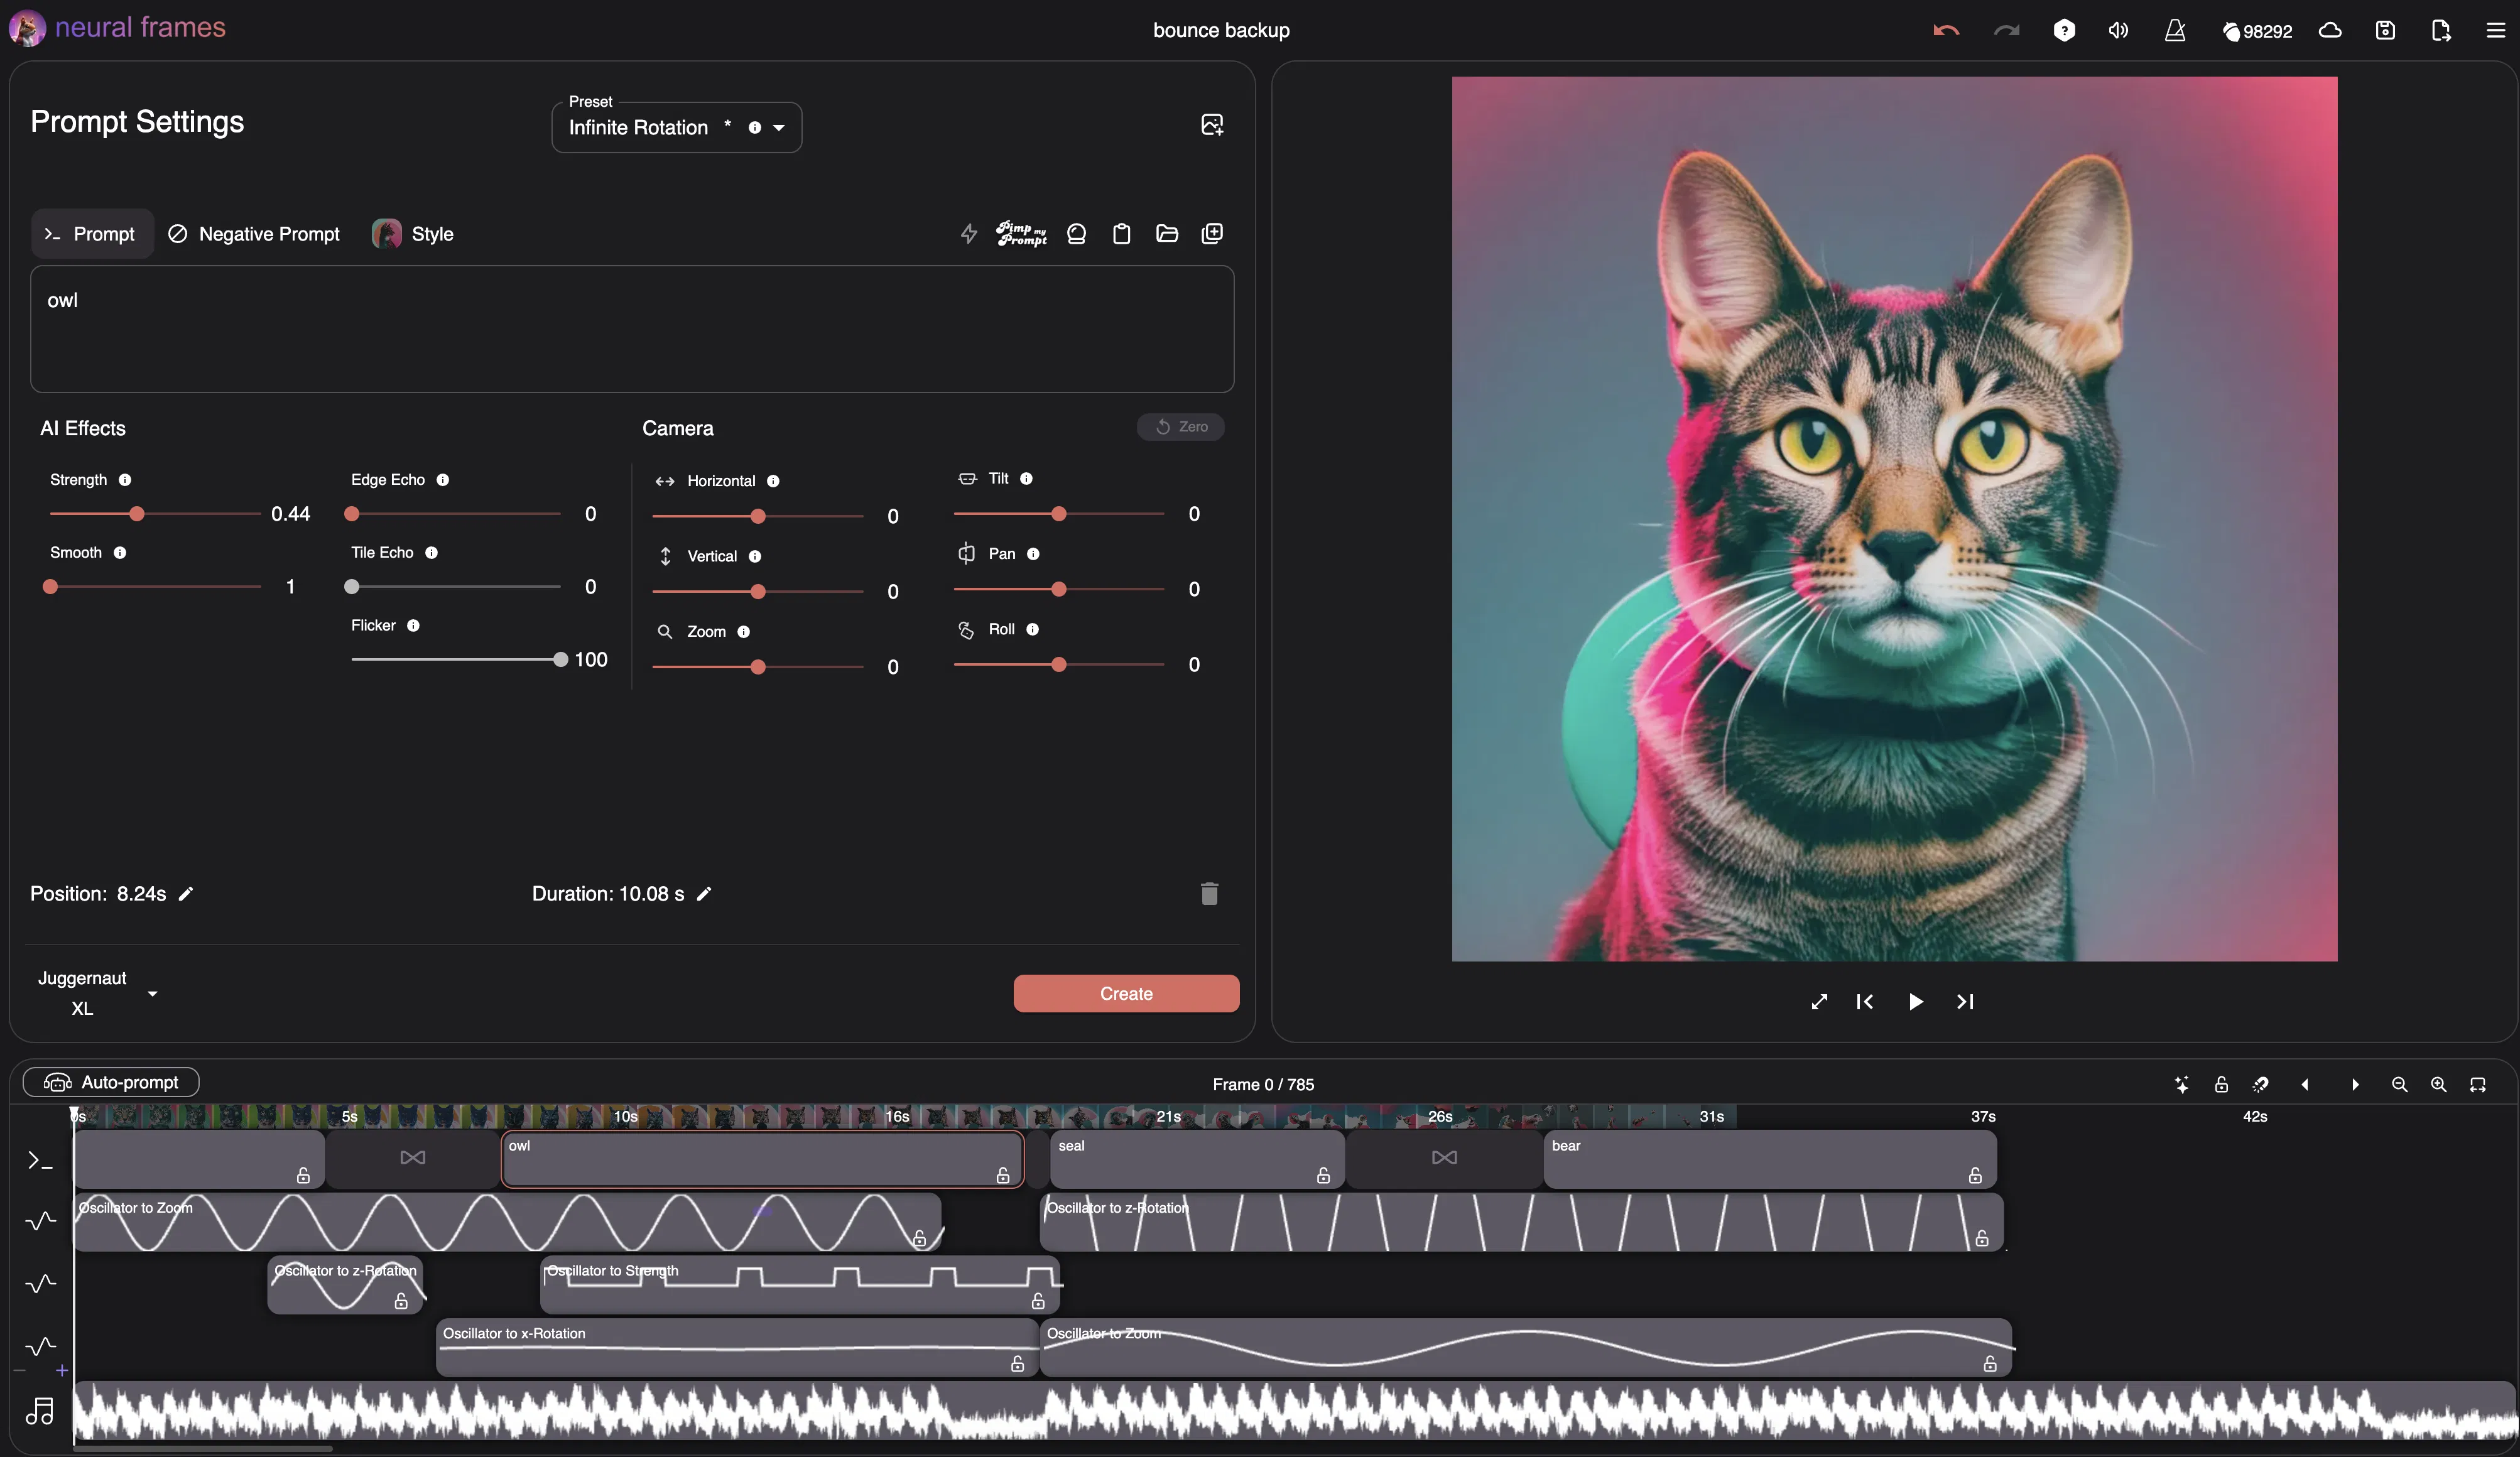The width and height of the screenshot is (2520, 1457).
Task: Zoom out of the timeline
Action: [x=2400, y=1085]
